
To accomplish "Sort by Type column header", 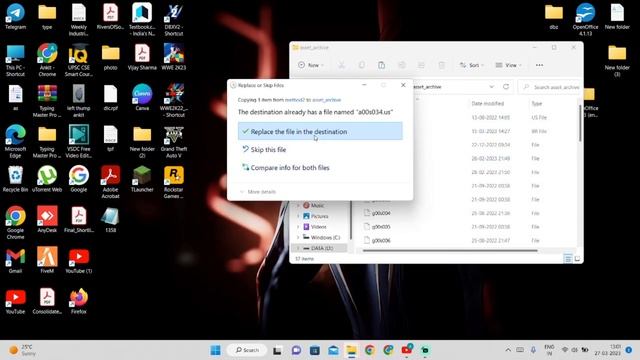I will click(537, 104).
